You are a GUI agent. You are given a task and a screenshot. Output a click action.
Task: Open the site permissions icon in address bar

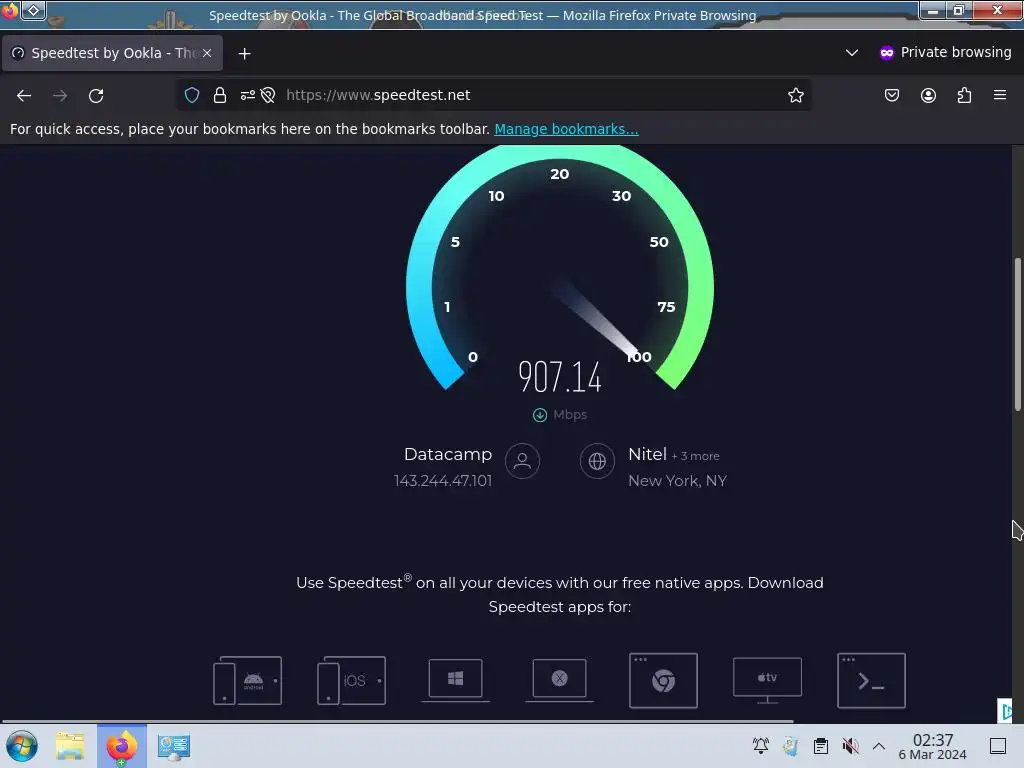[x=248, y=95]
